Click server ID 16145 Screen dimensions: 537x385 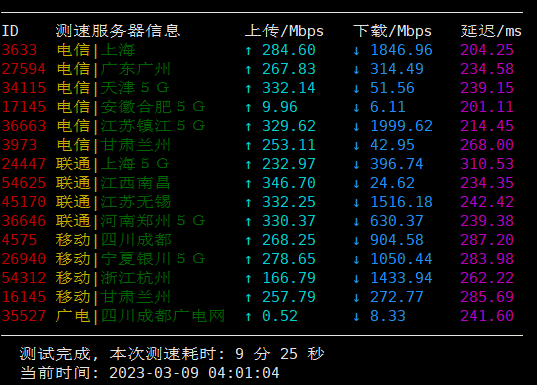pyautogui.click(x=24, y=297)
